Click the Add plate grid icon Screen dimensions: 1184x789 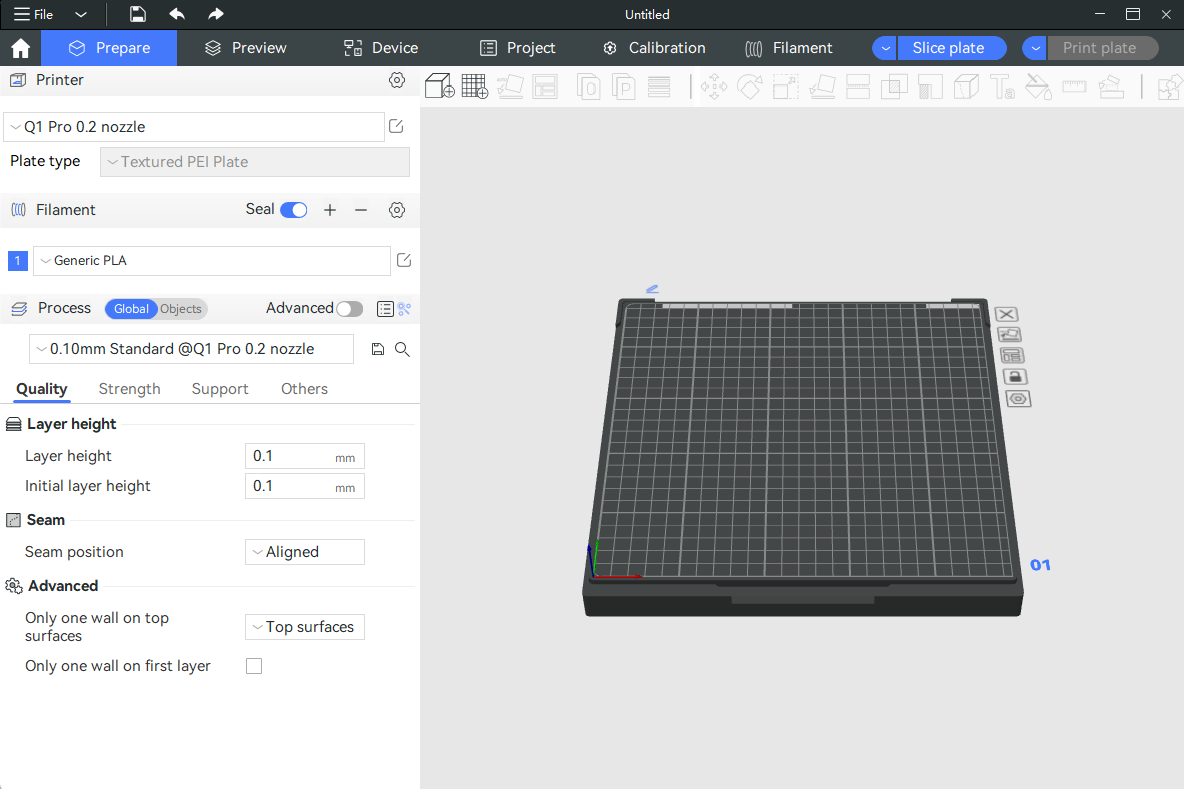click(474, 87)
